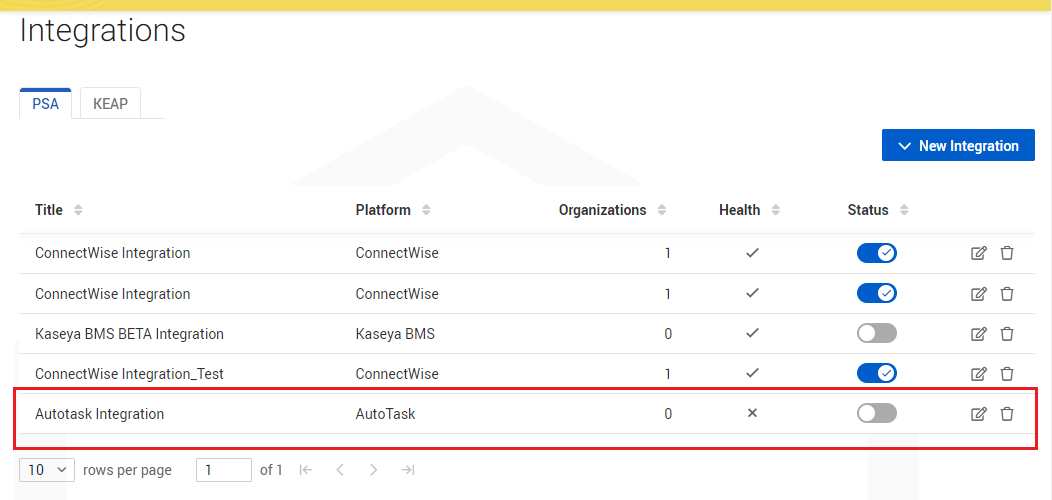Delete the Autotask Integration row
Viewport: 1052px width, 500px height.
(1006, 414)
